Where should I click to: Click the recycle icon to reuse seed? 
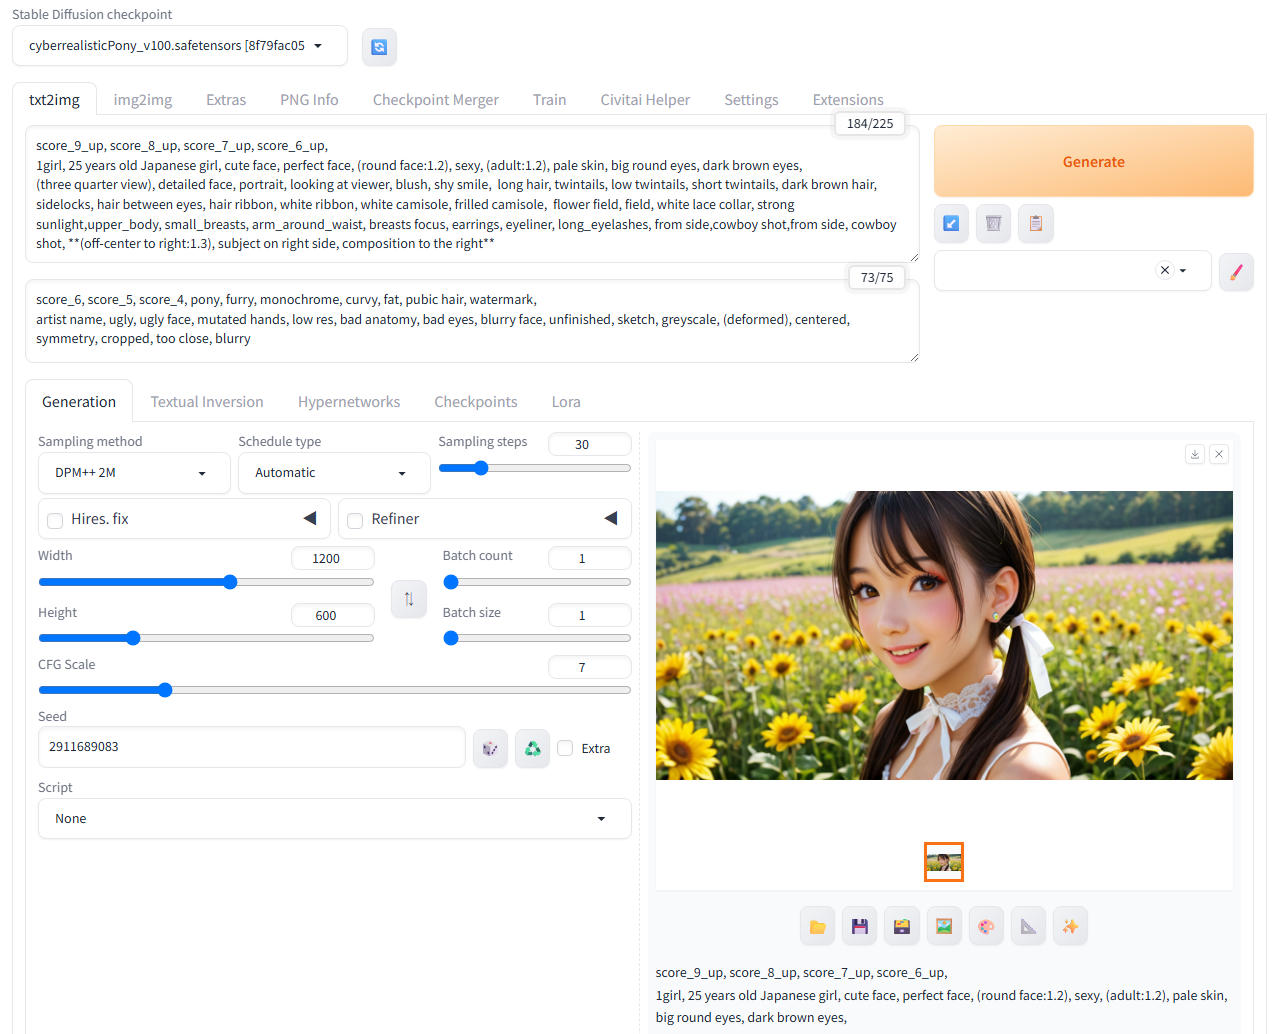tap(533, 748)
